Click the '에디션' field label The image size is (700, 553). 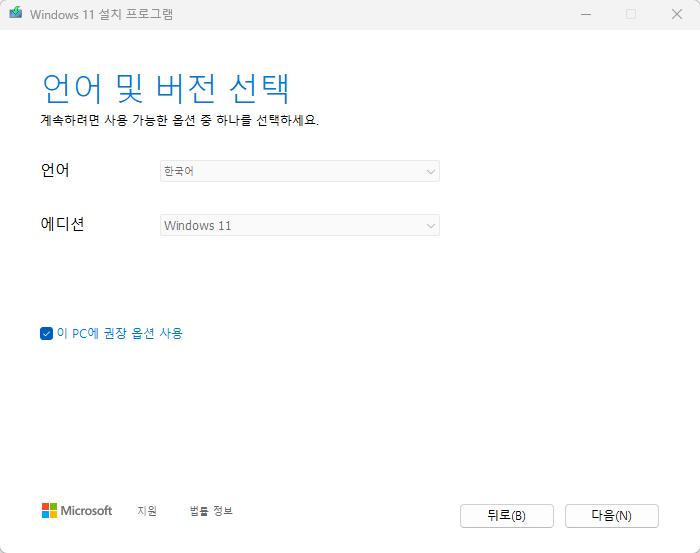pos(62,224)
